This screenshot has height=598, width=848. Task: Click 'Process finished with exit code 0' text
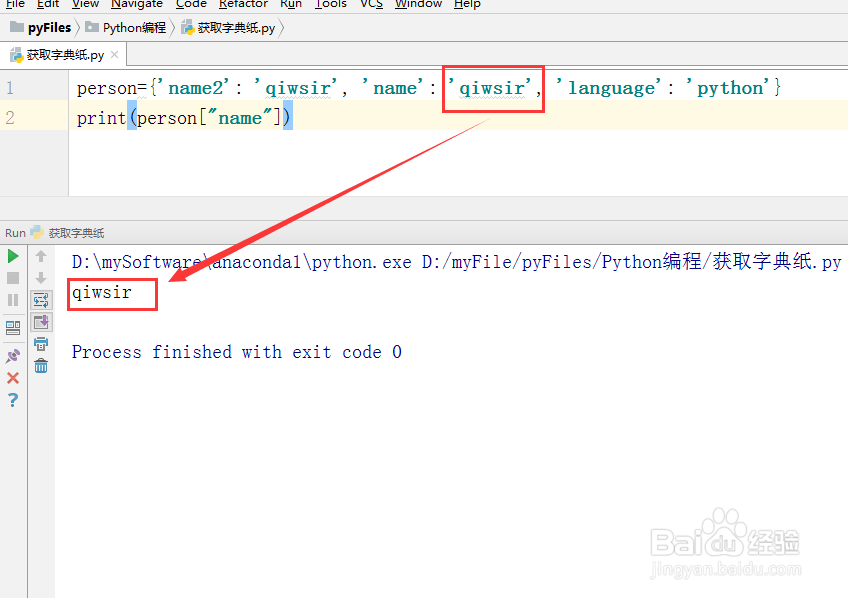point(236,352)
